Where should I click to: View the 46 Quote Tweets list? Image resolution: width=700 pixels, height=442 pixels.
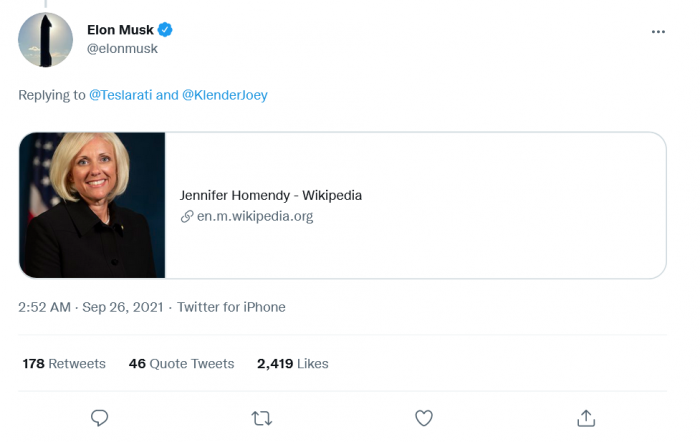coord(181,364)
